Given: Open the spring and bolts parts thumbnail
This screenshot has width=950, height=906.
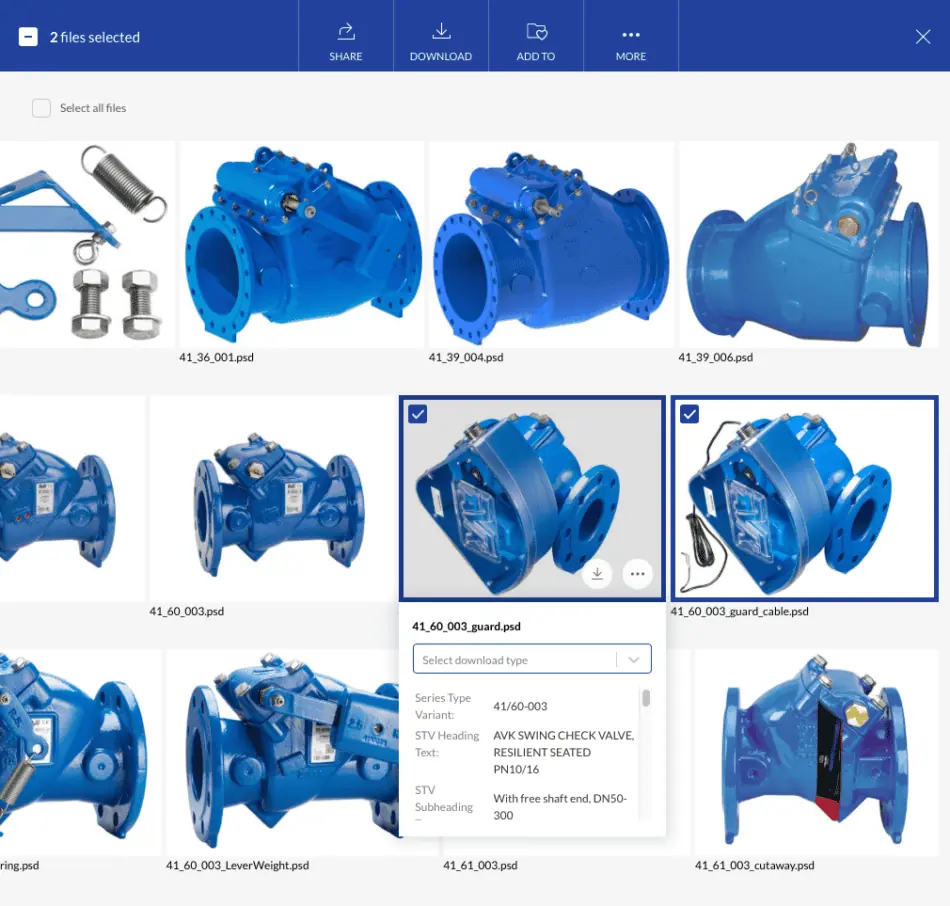Looking at the screenshot, I should pyautogui.click(x=87, y=244).
